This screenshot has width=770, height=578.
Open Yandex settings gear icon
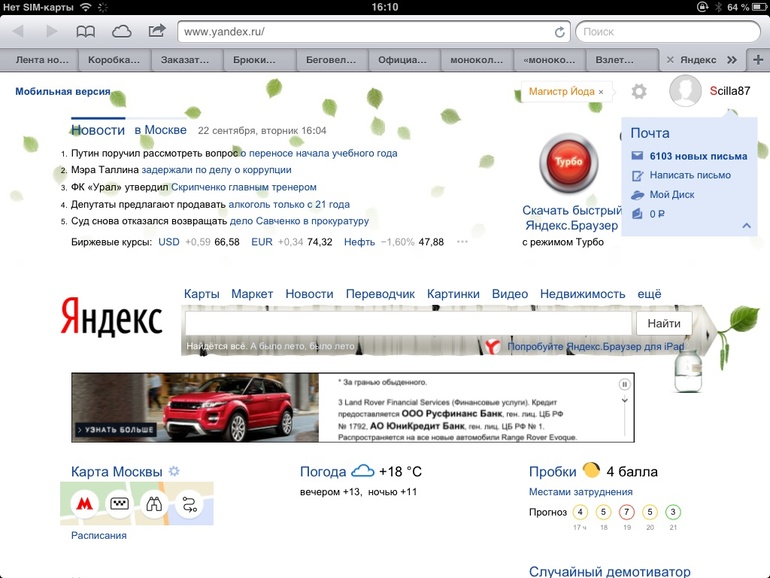639,91
